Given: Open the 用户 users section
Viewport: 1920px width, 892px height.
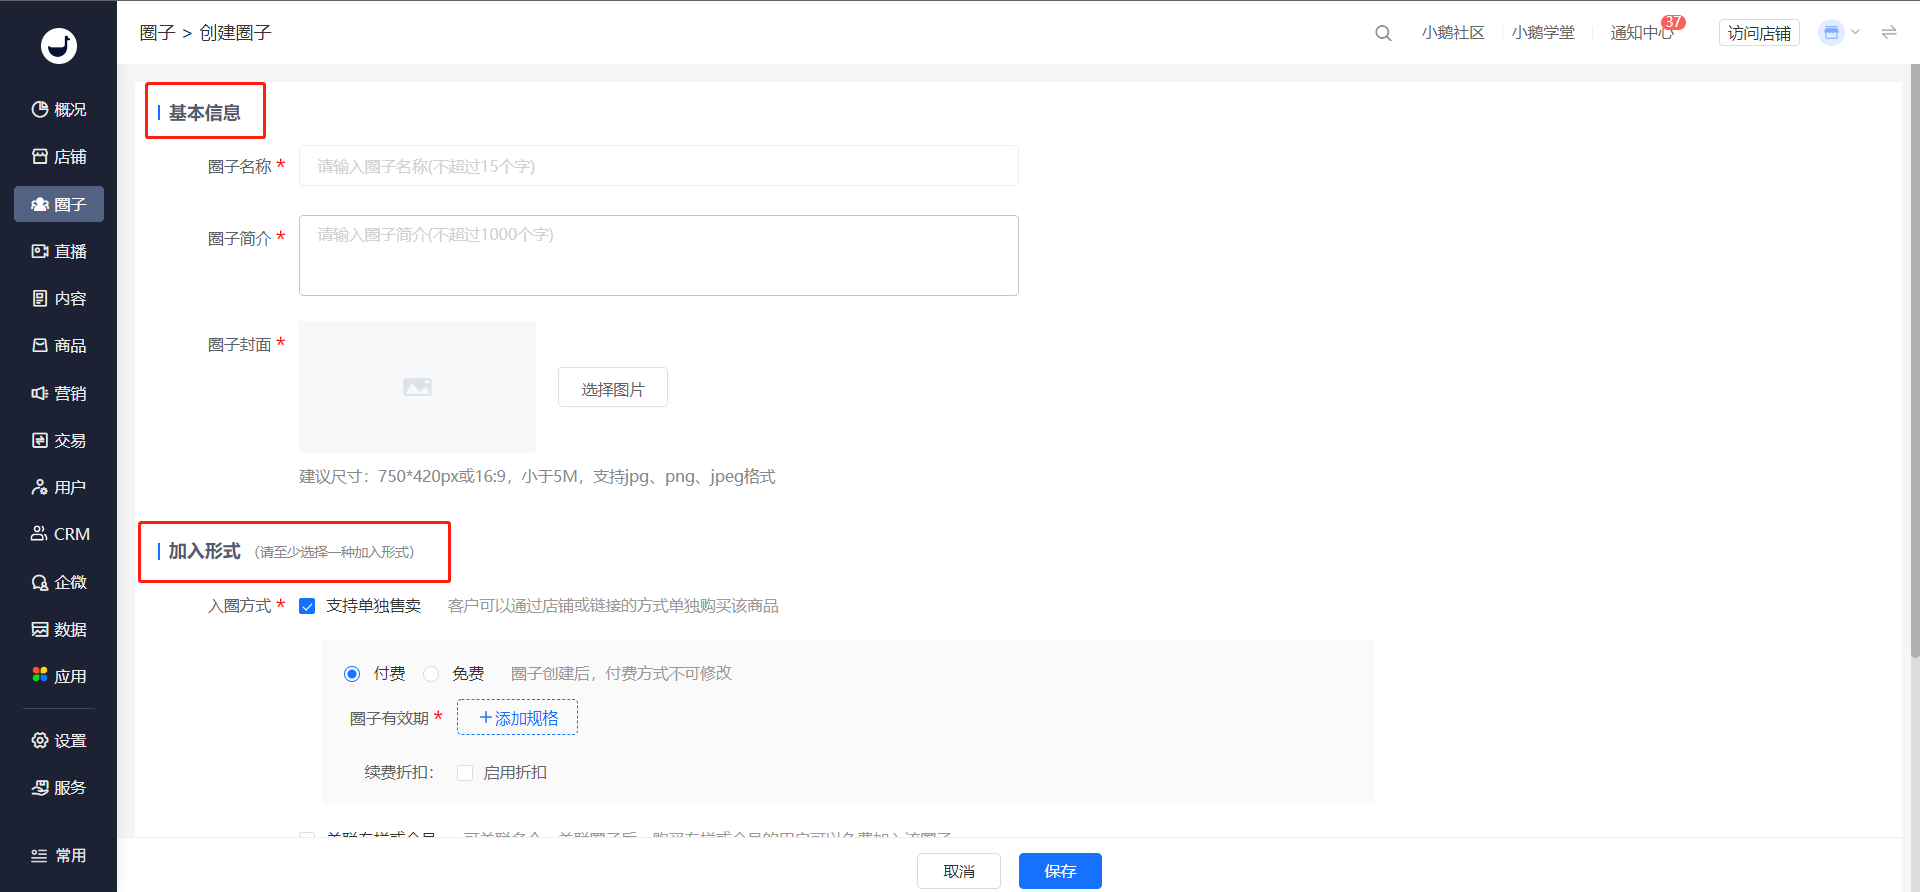Looking at the screenshot, I should coord(59,487).
